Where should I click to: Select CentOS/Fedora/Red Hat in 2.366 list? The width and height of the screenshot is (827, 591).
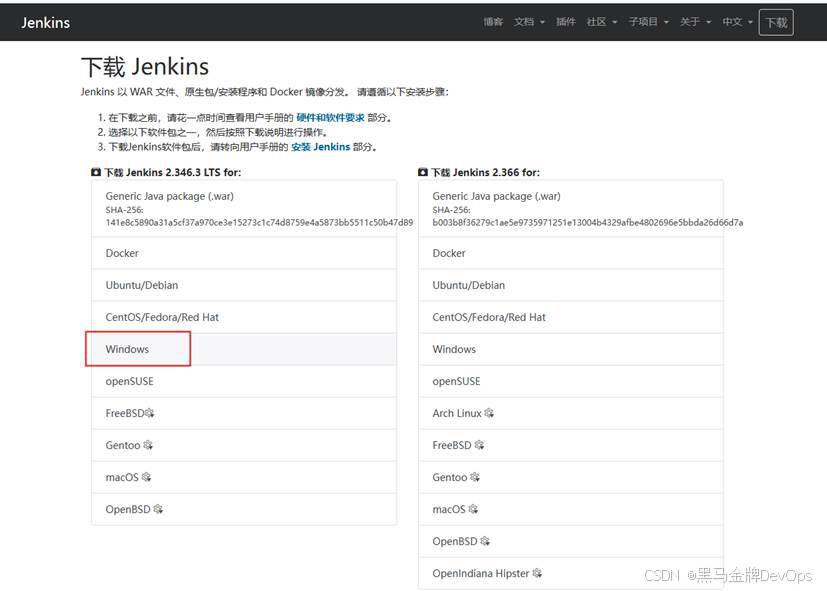571,317
